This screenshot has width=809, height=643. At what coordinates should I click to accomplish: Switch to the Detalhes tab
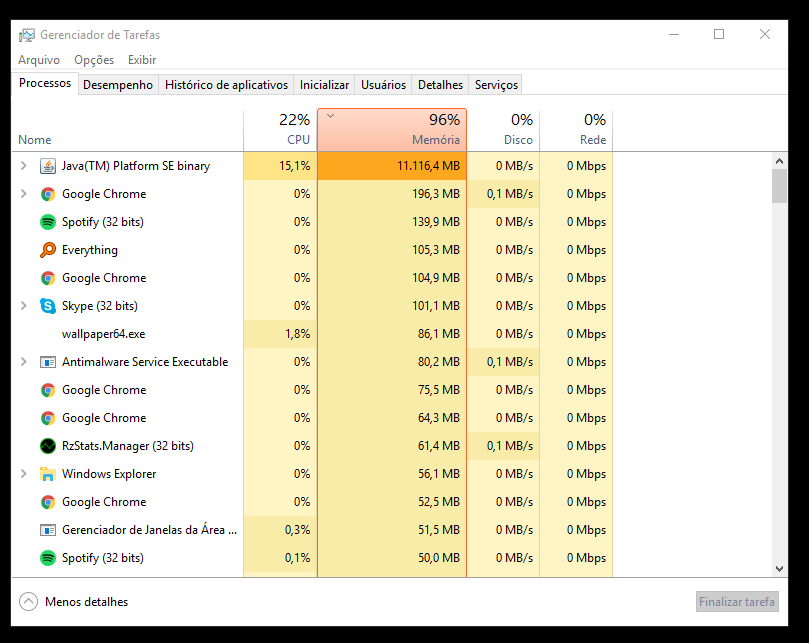click(x=440, y=85)
